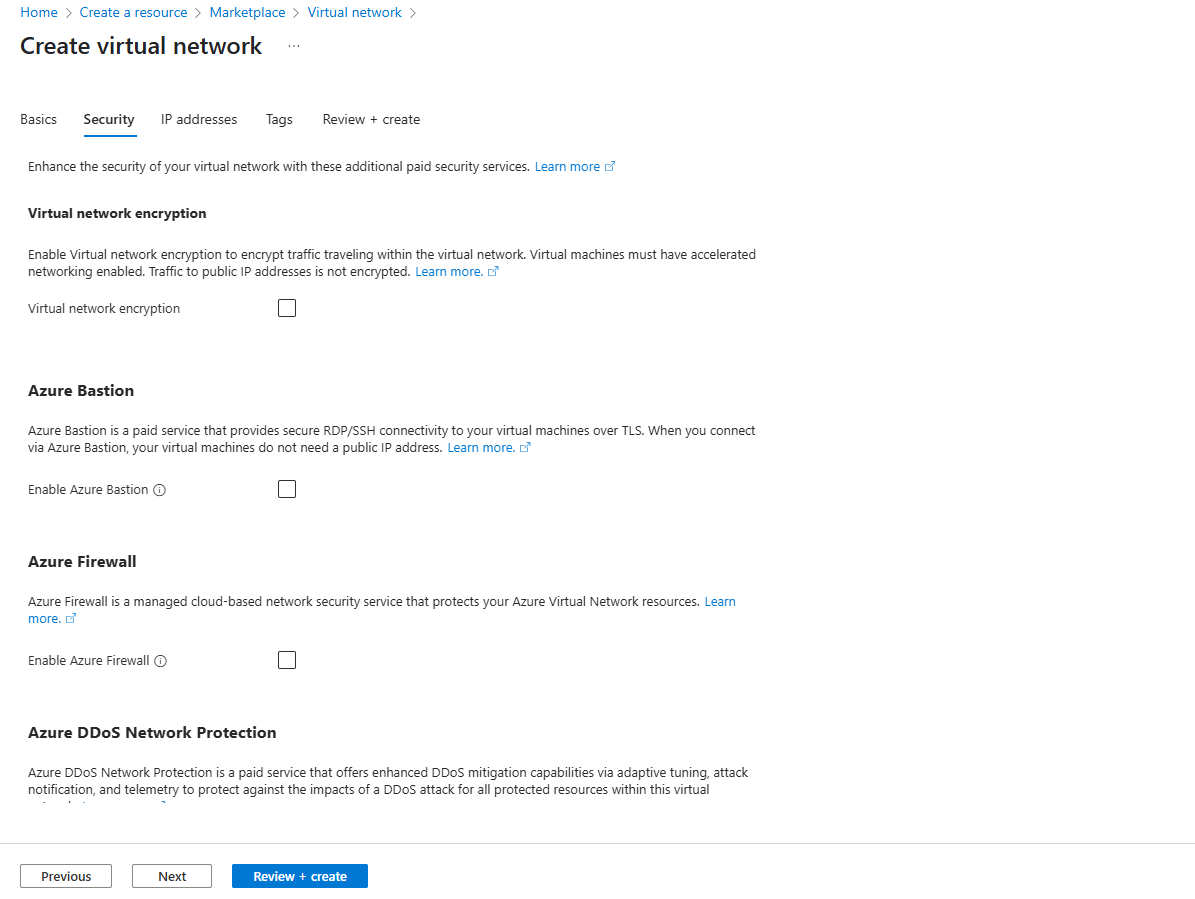Go back with the Previous button
The image size is (1195, 899).
coord(66,876)
